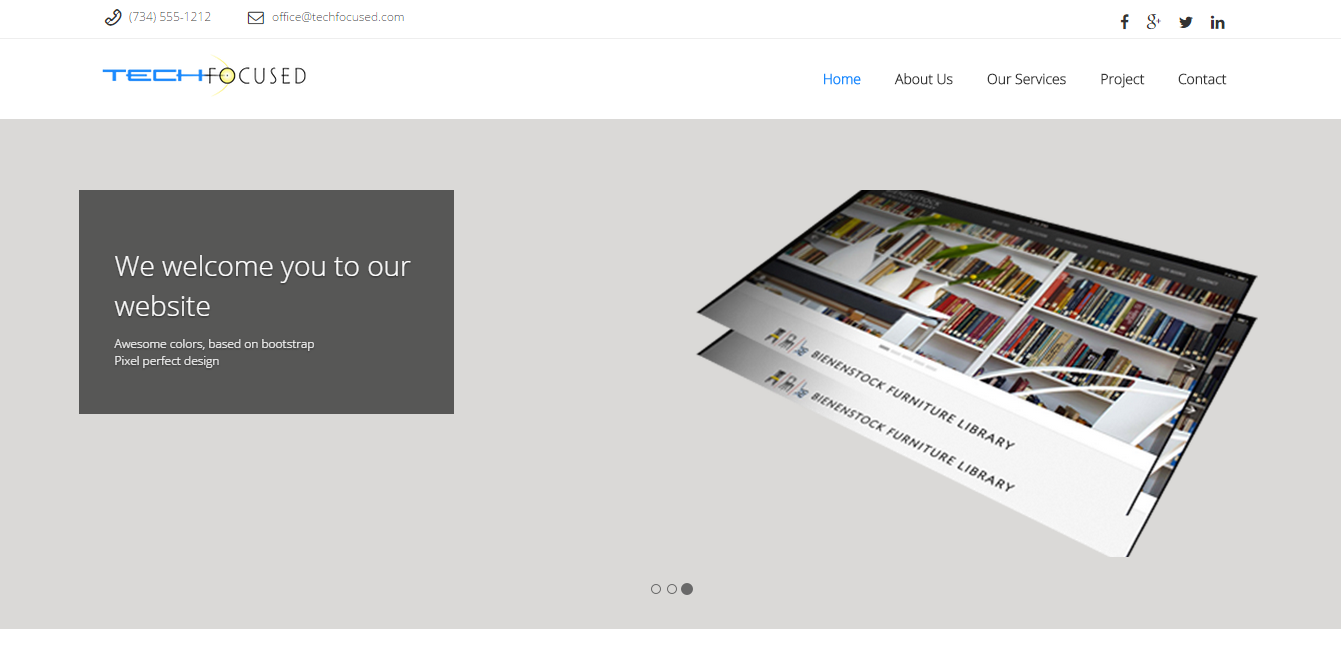
Task: Open the Facebook social link
Action: (x=1124, y=22)
